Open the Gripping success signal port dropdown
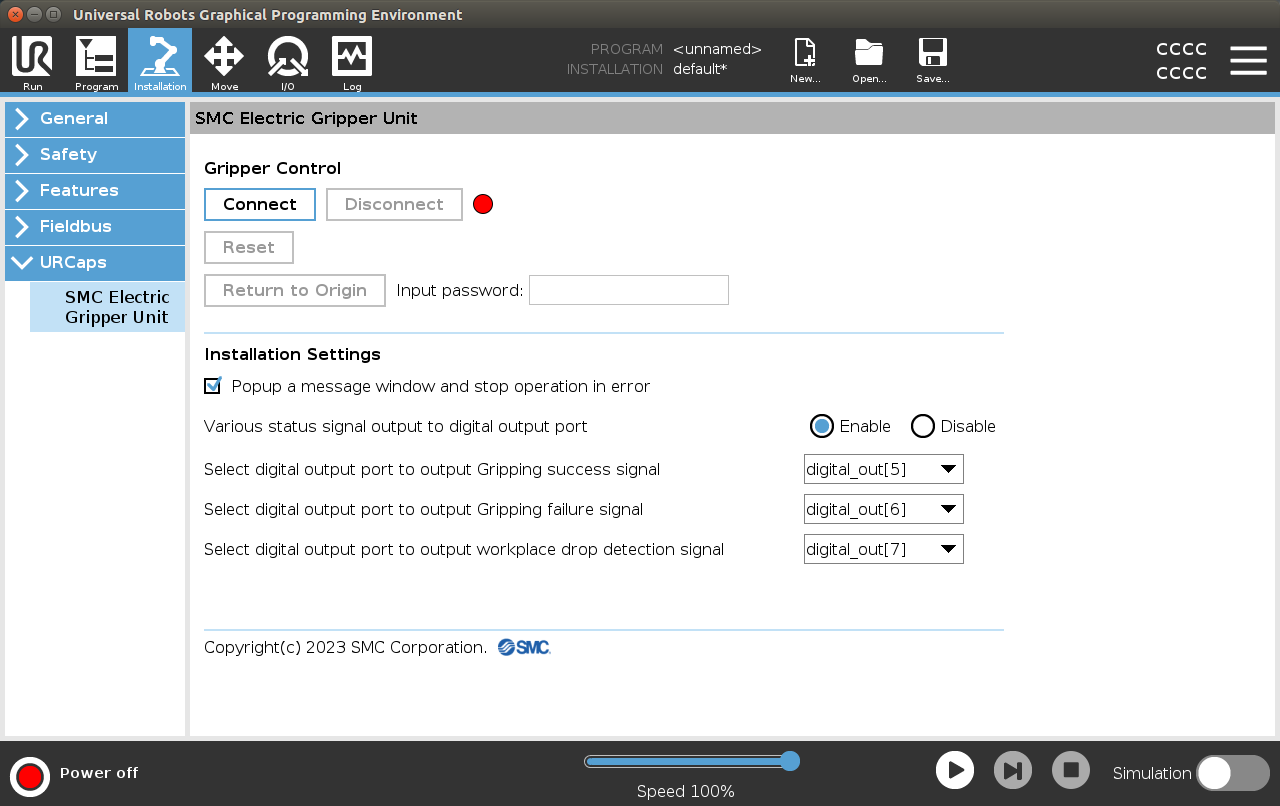 tap(883, 470)
